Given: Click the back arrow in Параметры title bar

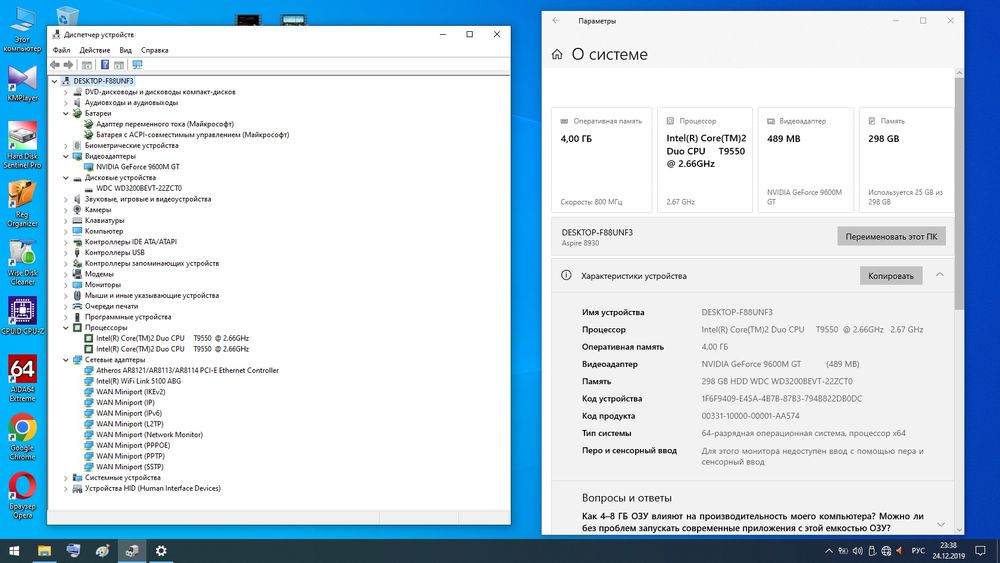Looking at the screenshot, I should point(556,20).
